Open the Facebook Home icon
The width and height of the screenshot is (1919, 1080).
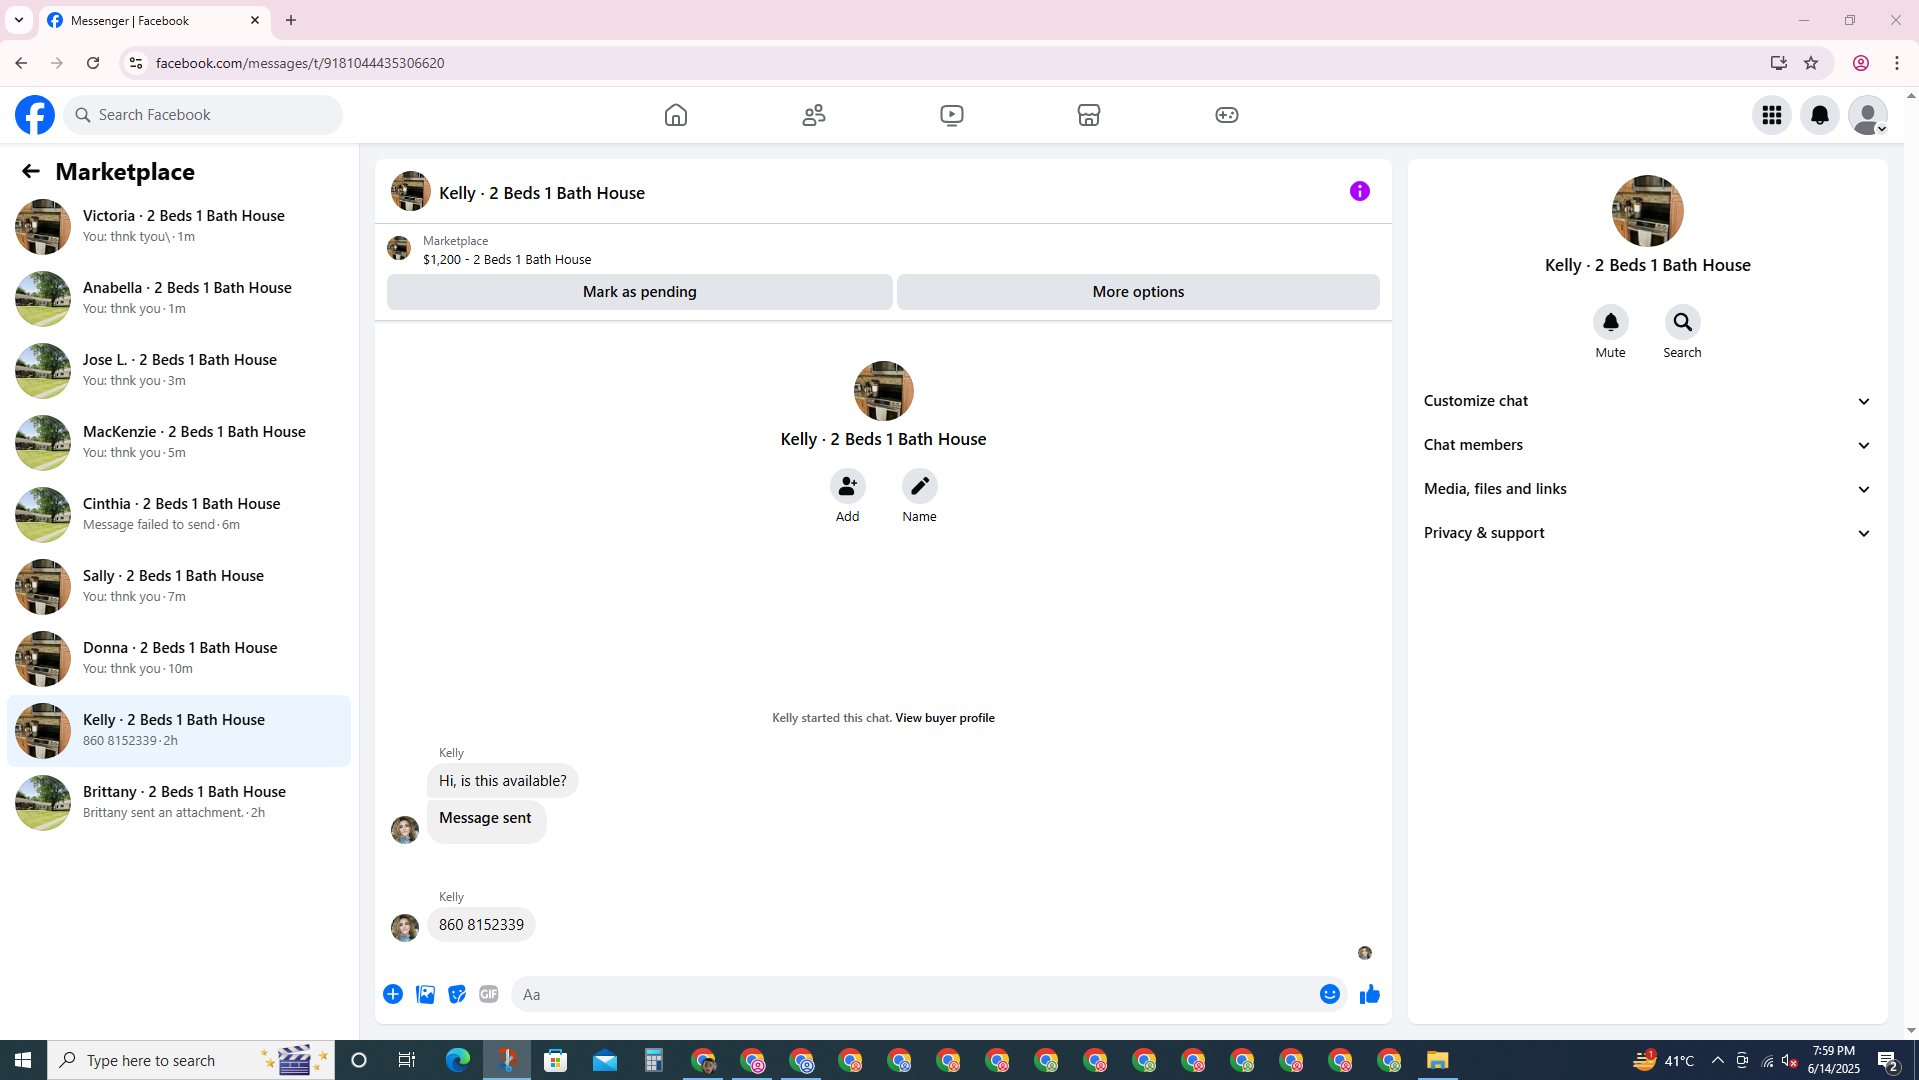click(676, 115)
